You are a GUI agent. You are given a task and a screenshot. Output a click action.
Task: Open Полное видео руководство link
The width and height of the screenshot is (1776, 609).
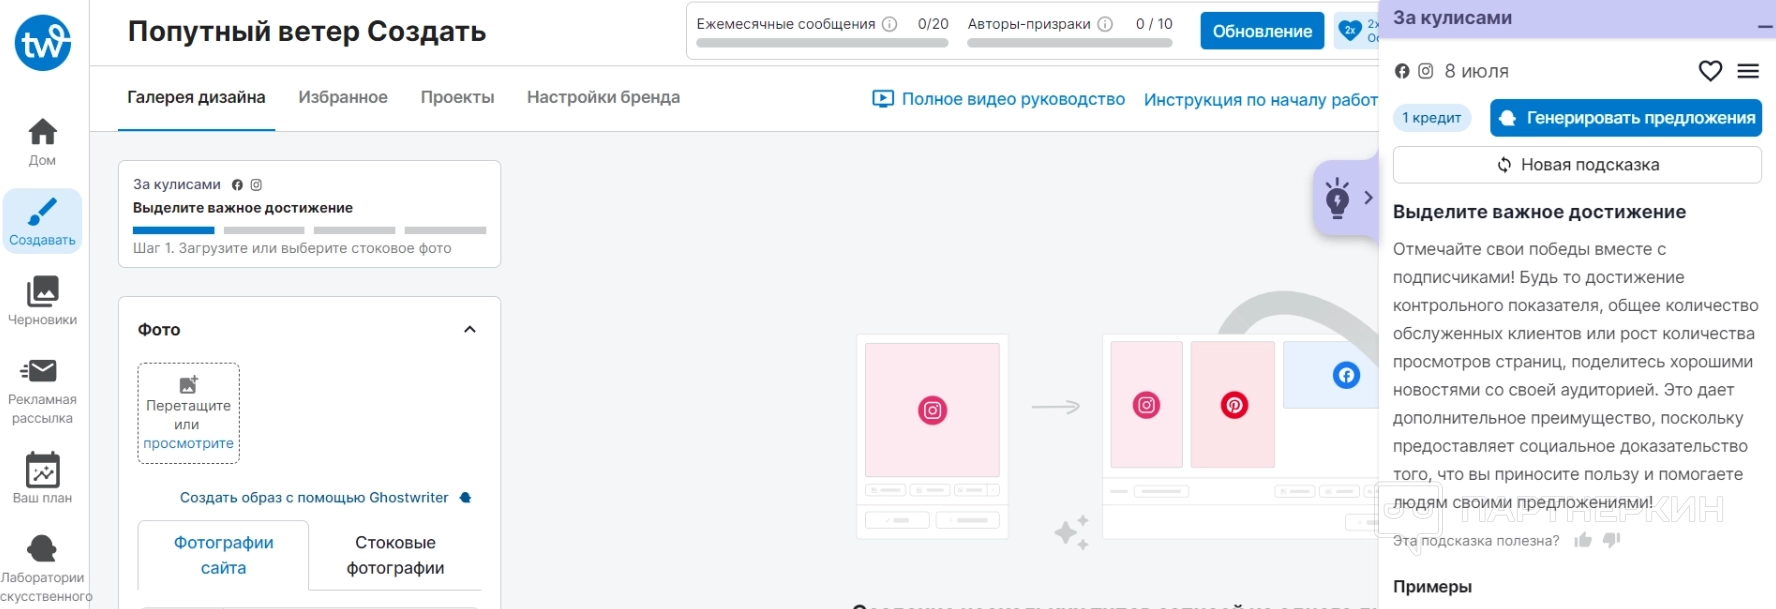point(999,99)
